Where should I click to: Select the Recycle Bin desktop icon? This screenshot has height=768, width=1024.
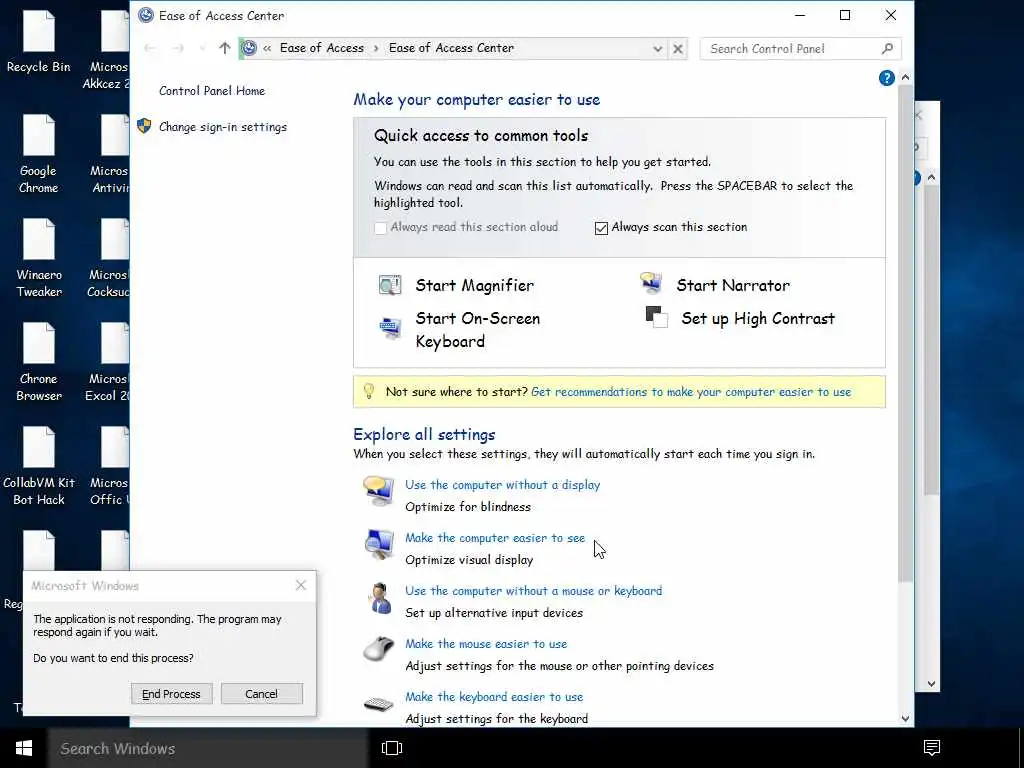point(39,42)
